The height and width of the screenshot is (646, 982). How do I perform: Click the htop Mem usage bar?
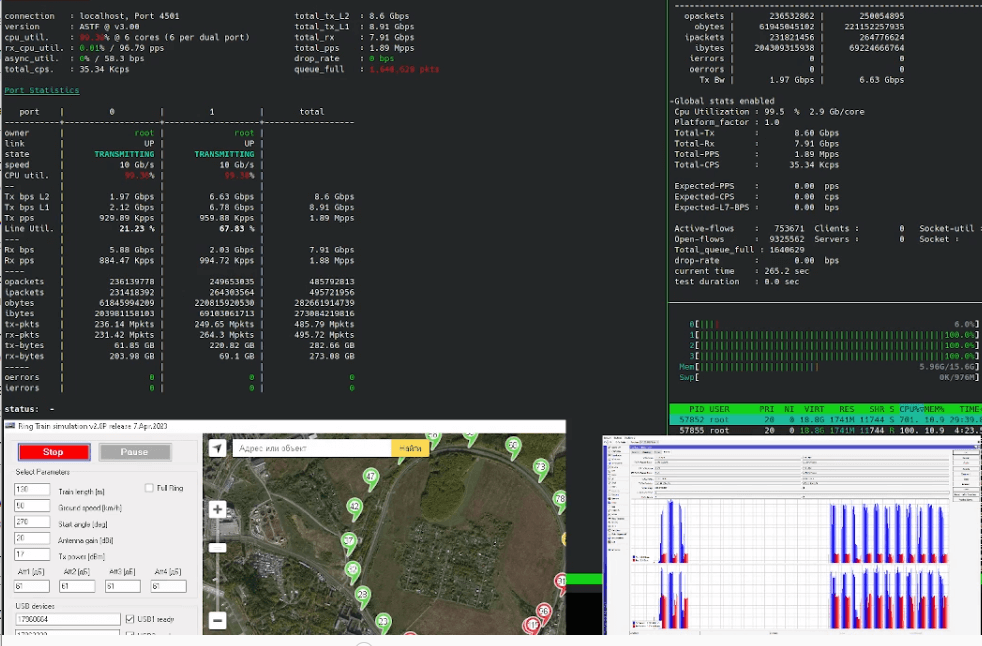[828, 367]
